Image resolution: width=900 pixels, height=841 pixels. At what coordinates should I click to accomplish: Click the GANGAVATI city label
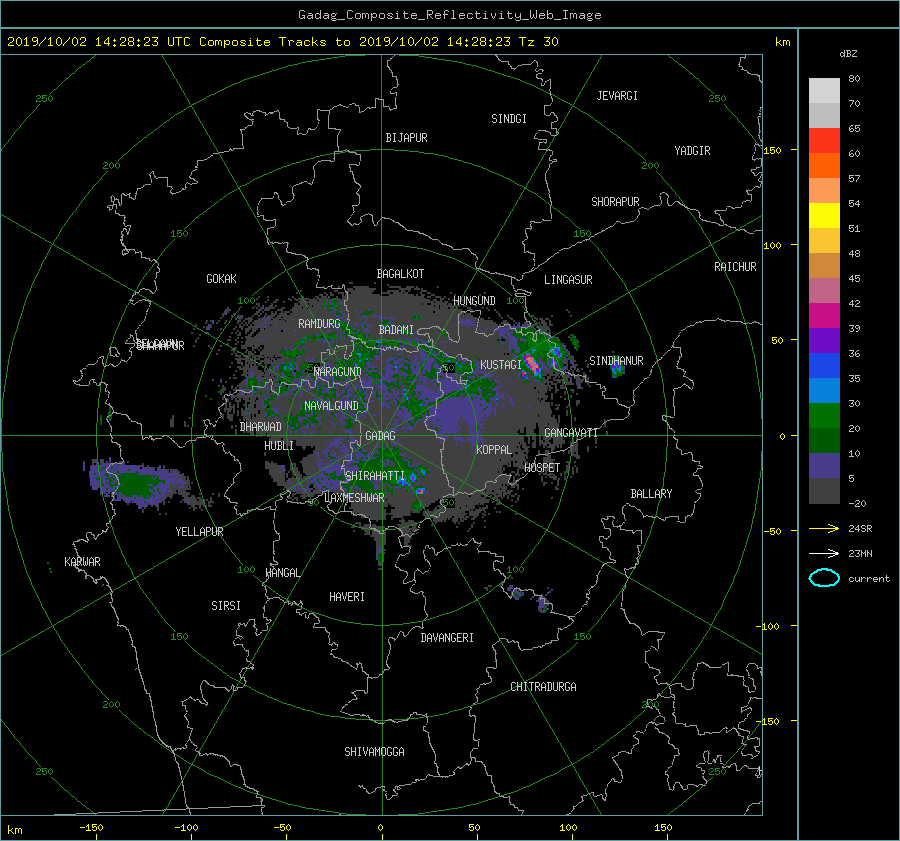pyautogui.click(x=571, y=433)
